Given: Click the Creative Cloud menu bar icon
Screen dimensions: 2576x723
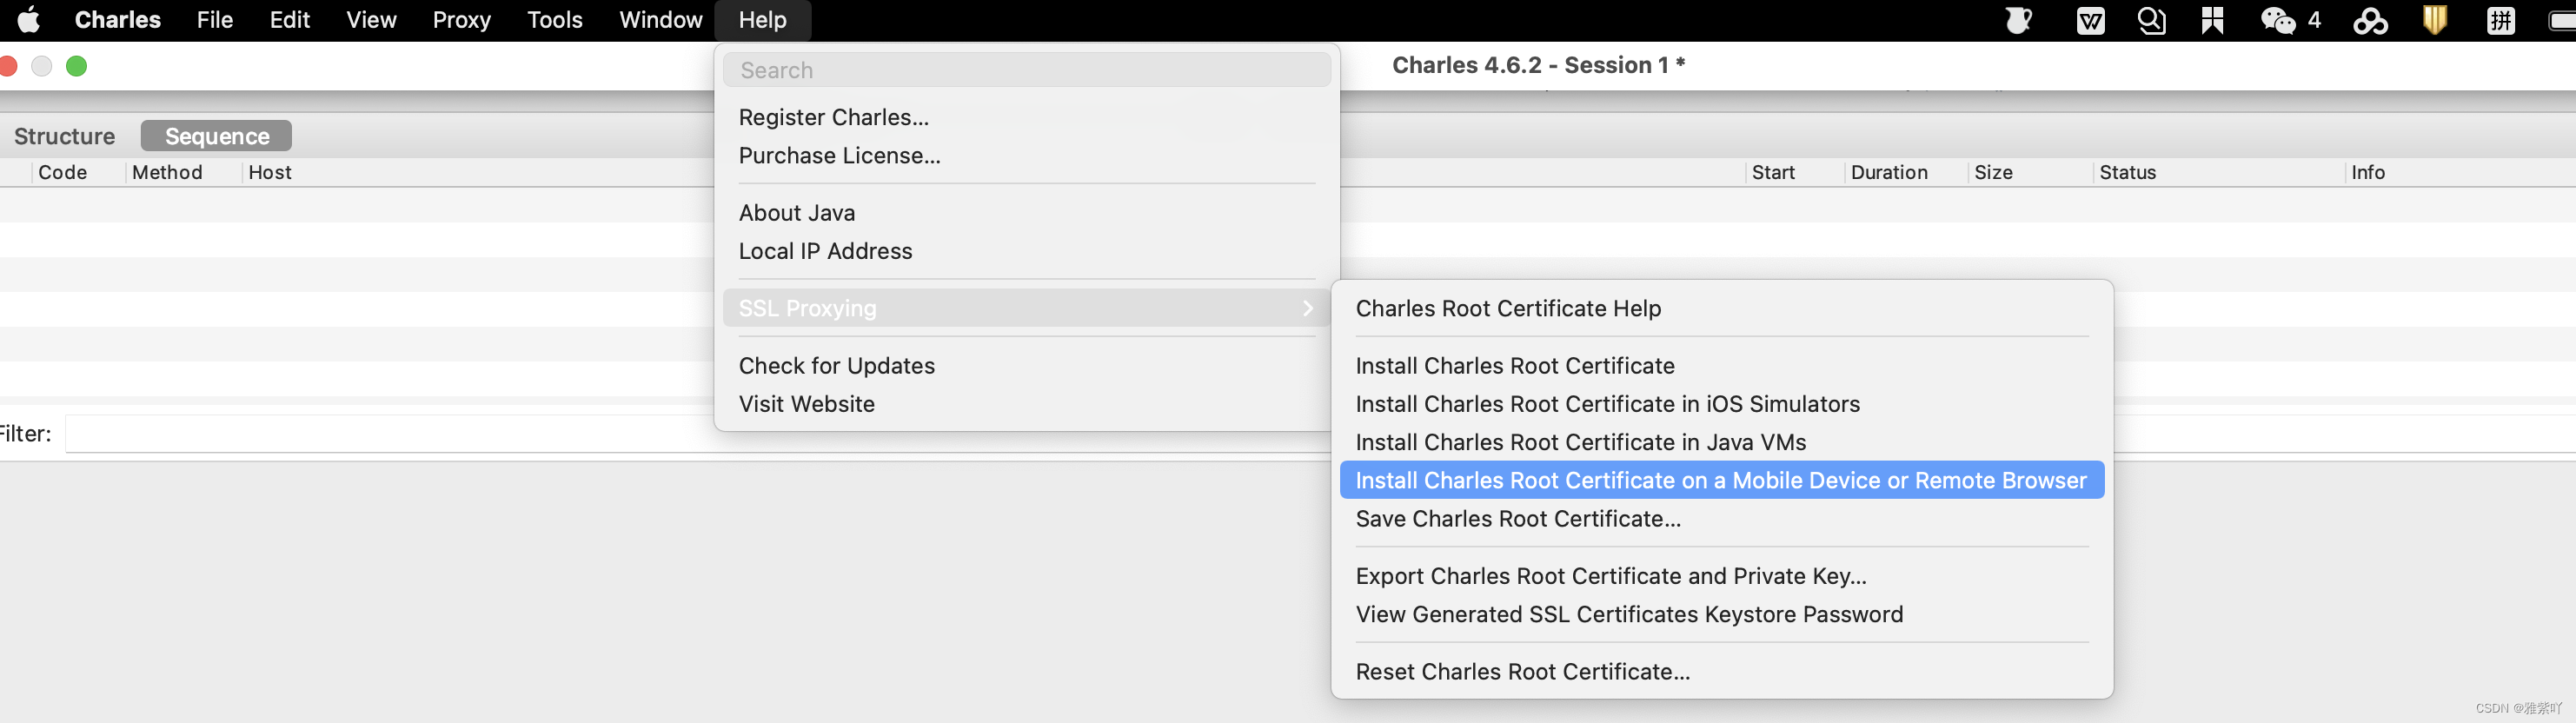Looking at the screenshot, I should coord(2371,20).
